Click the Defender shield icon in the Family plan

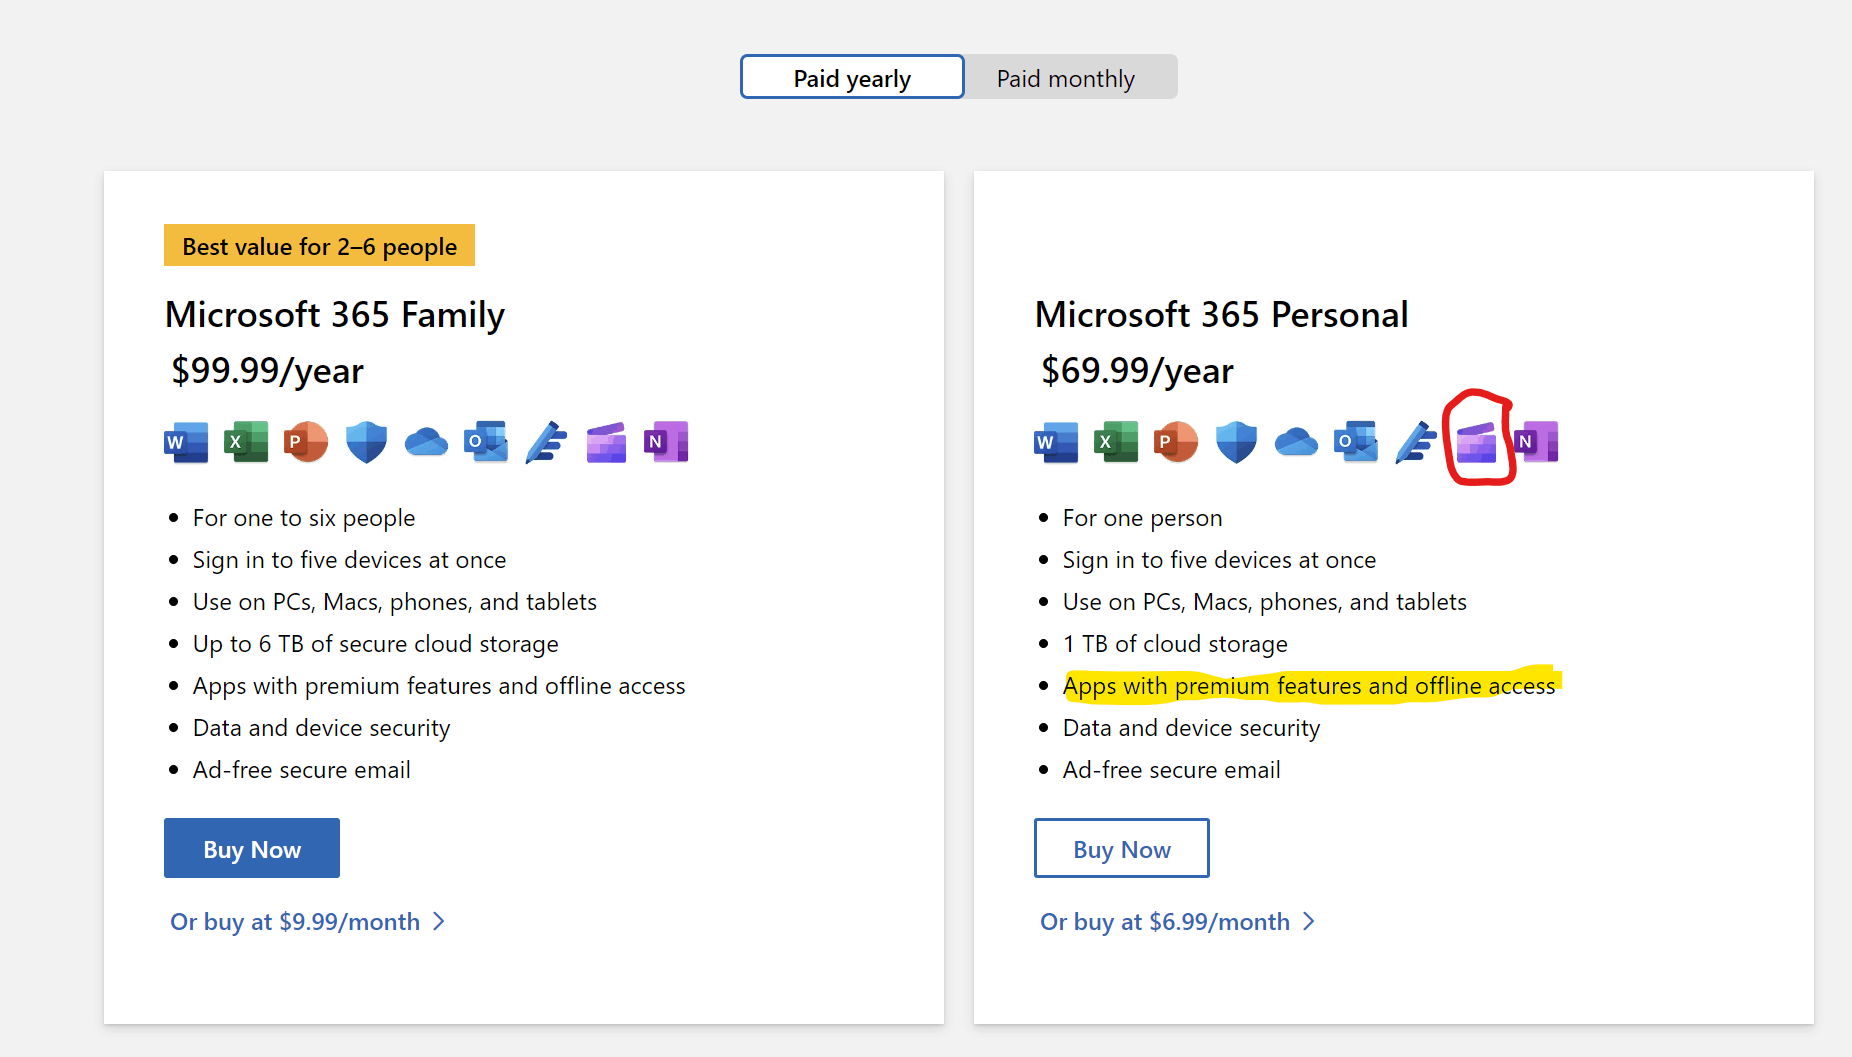pos(366,442)
